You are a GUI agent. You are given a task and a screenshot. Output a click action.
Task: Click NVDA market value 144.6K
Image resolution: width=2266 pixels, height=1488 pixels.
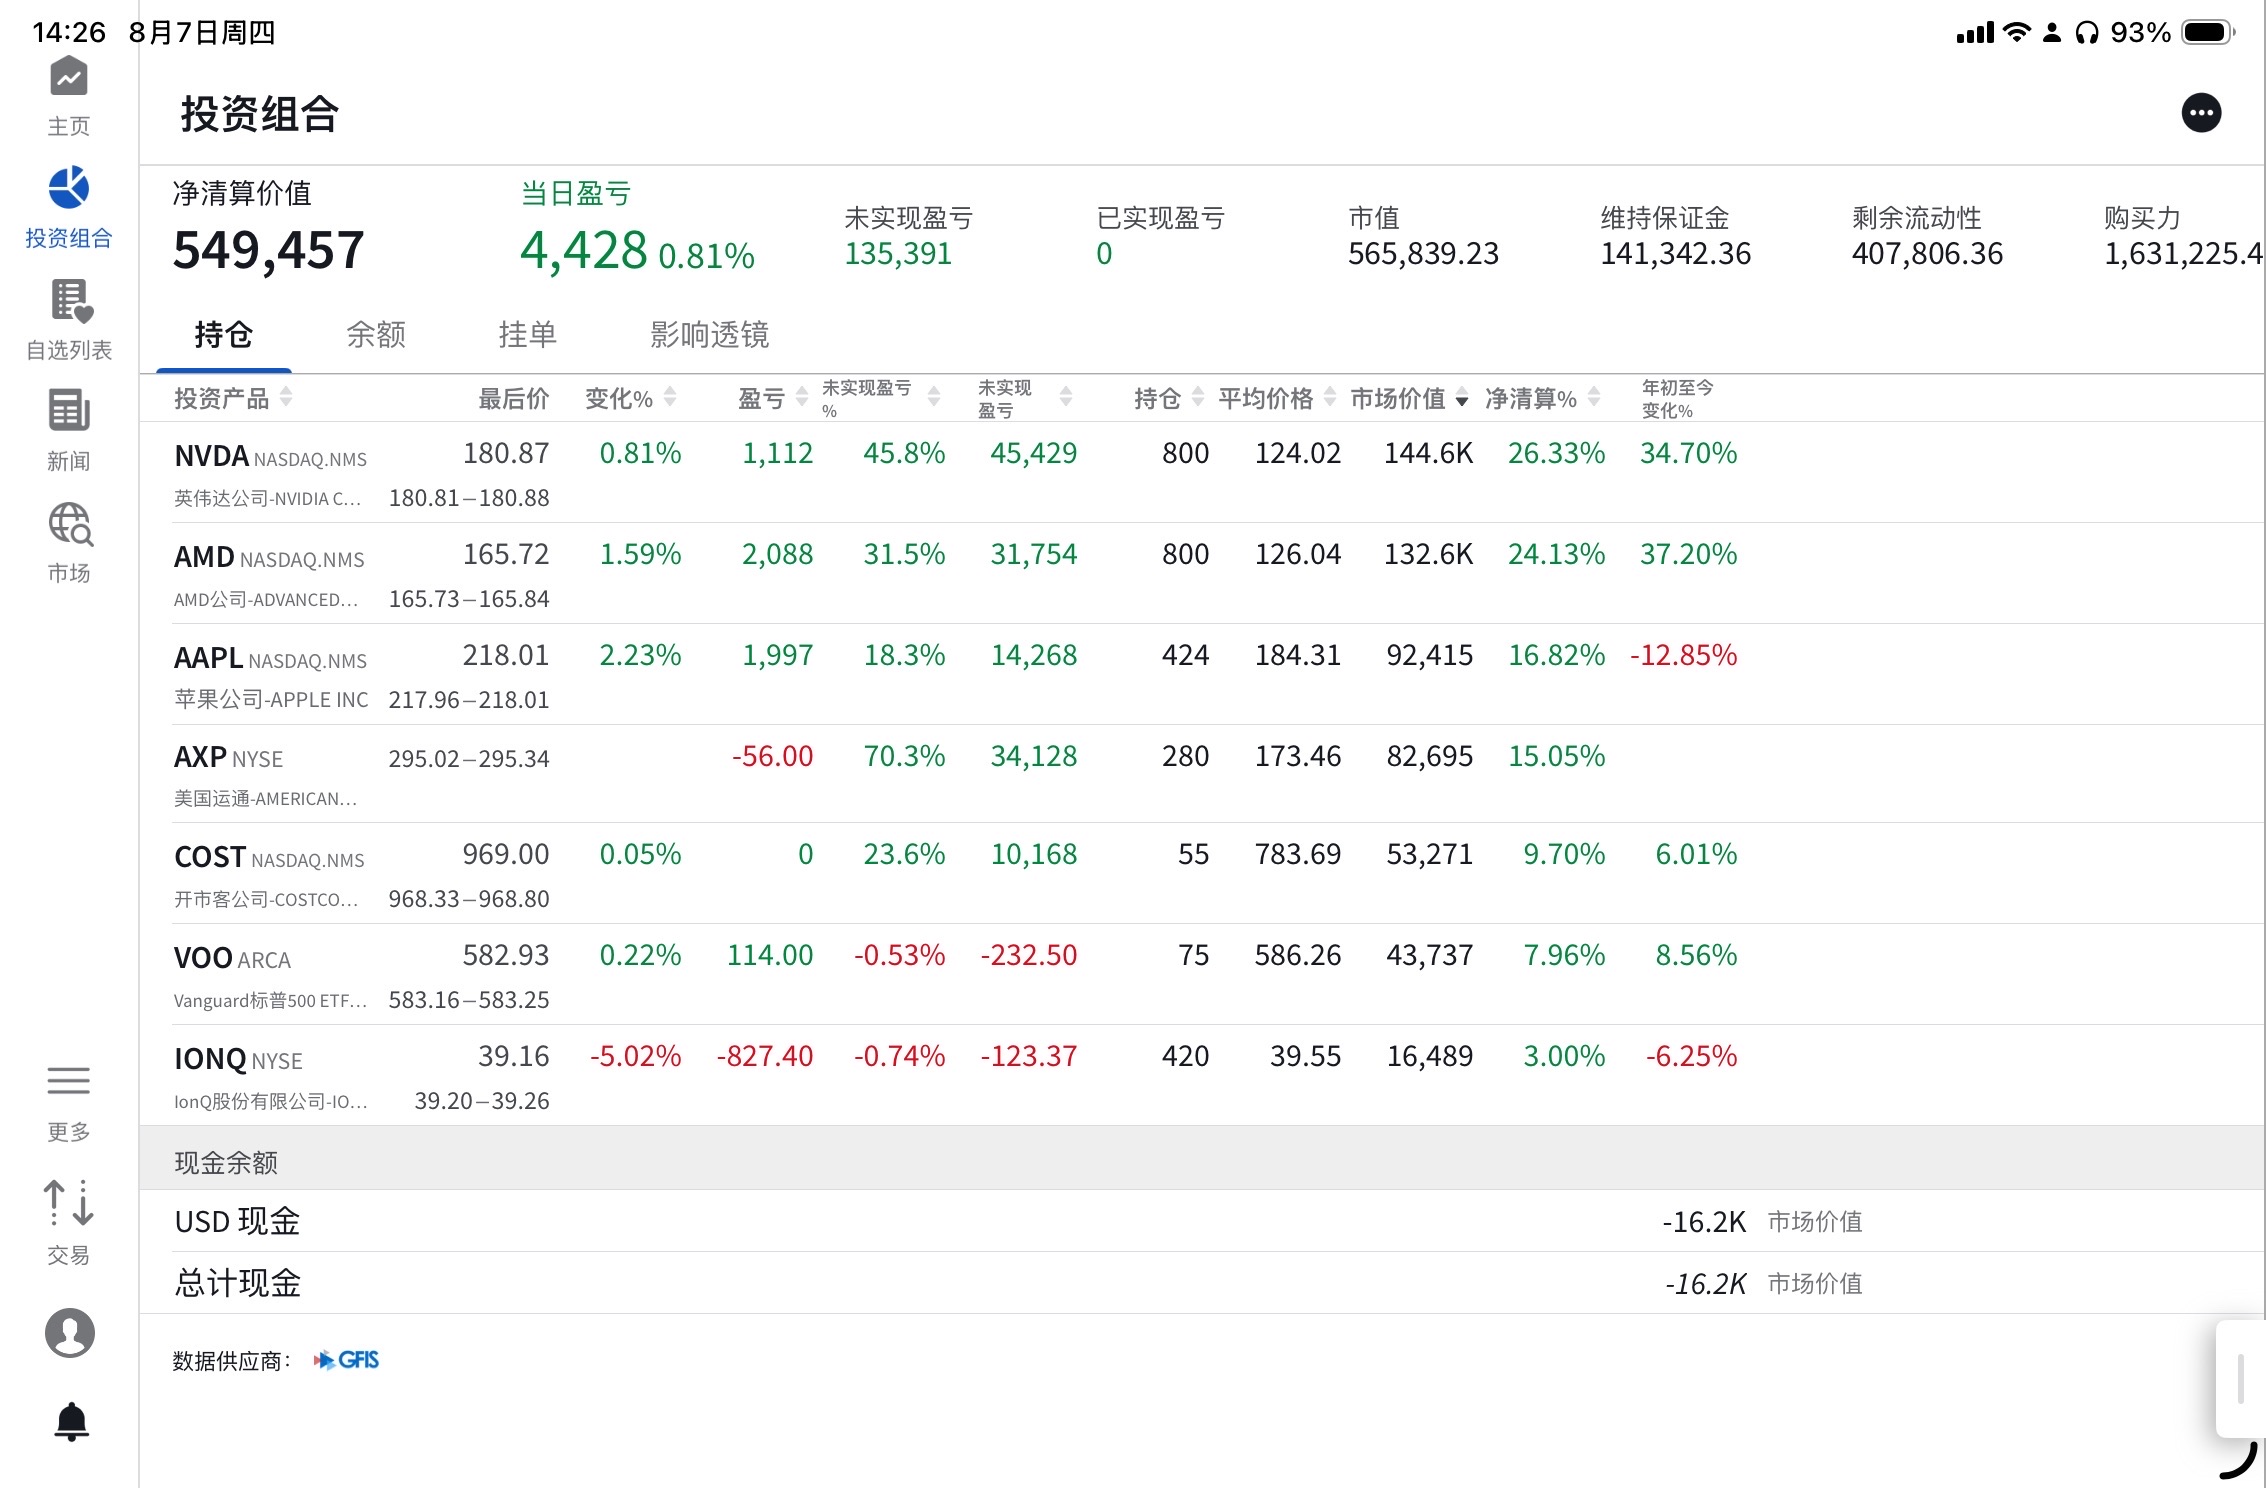(1428, 454)
